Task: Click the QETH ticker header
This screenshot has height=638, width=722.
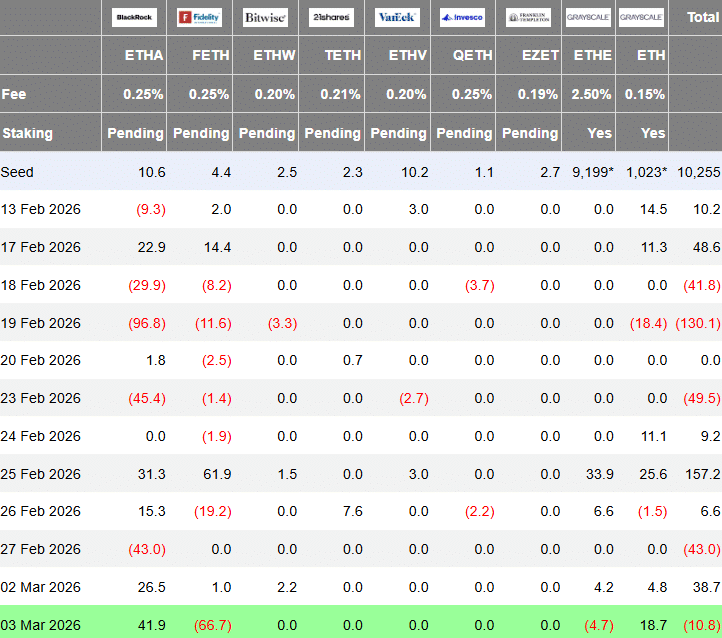Action: point(472,56)
